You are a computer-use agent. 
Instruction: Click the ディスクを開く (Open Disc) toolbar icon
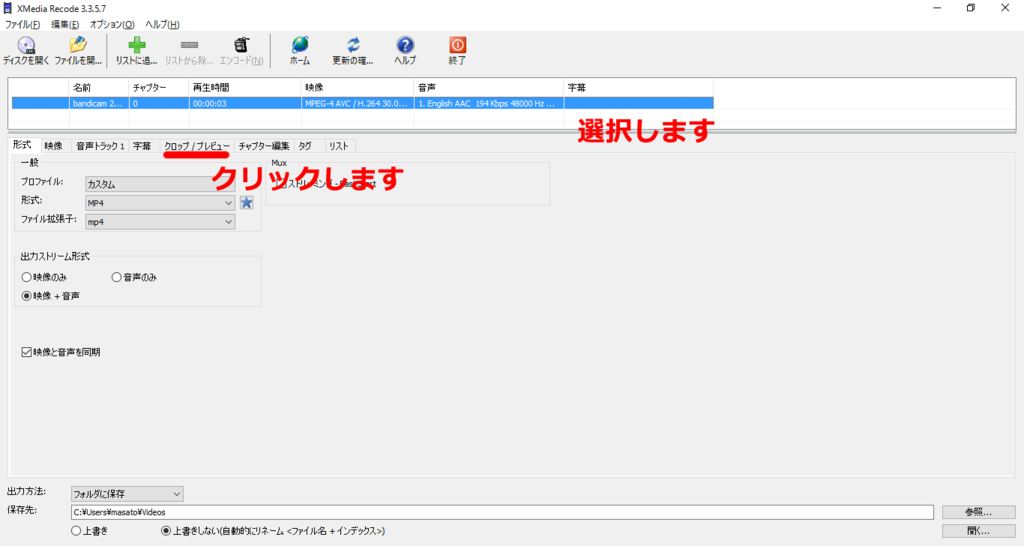26,45
